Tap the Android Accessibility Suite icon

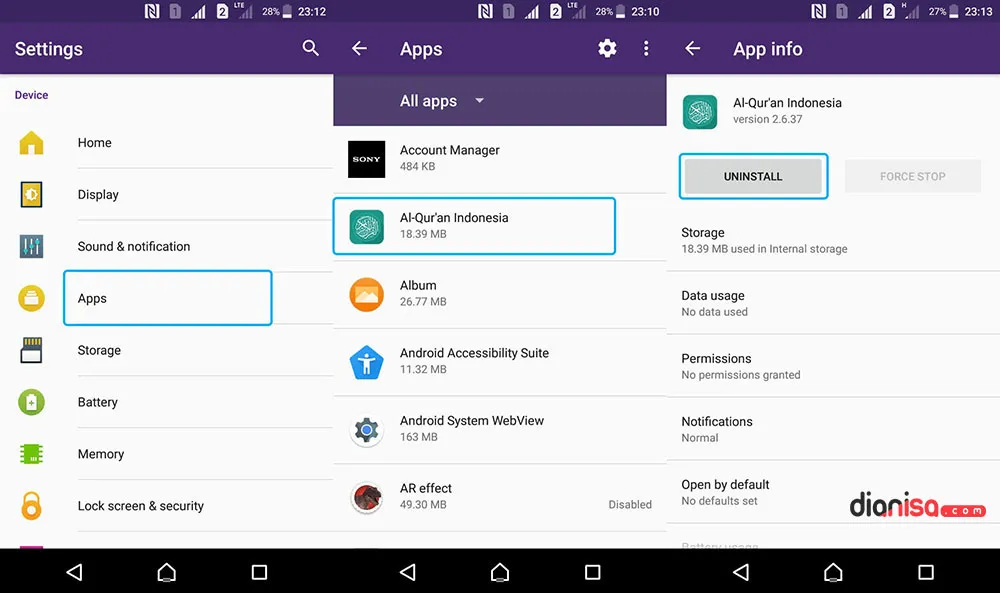tap(366, 361)
